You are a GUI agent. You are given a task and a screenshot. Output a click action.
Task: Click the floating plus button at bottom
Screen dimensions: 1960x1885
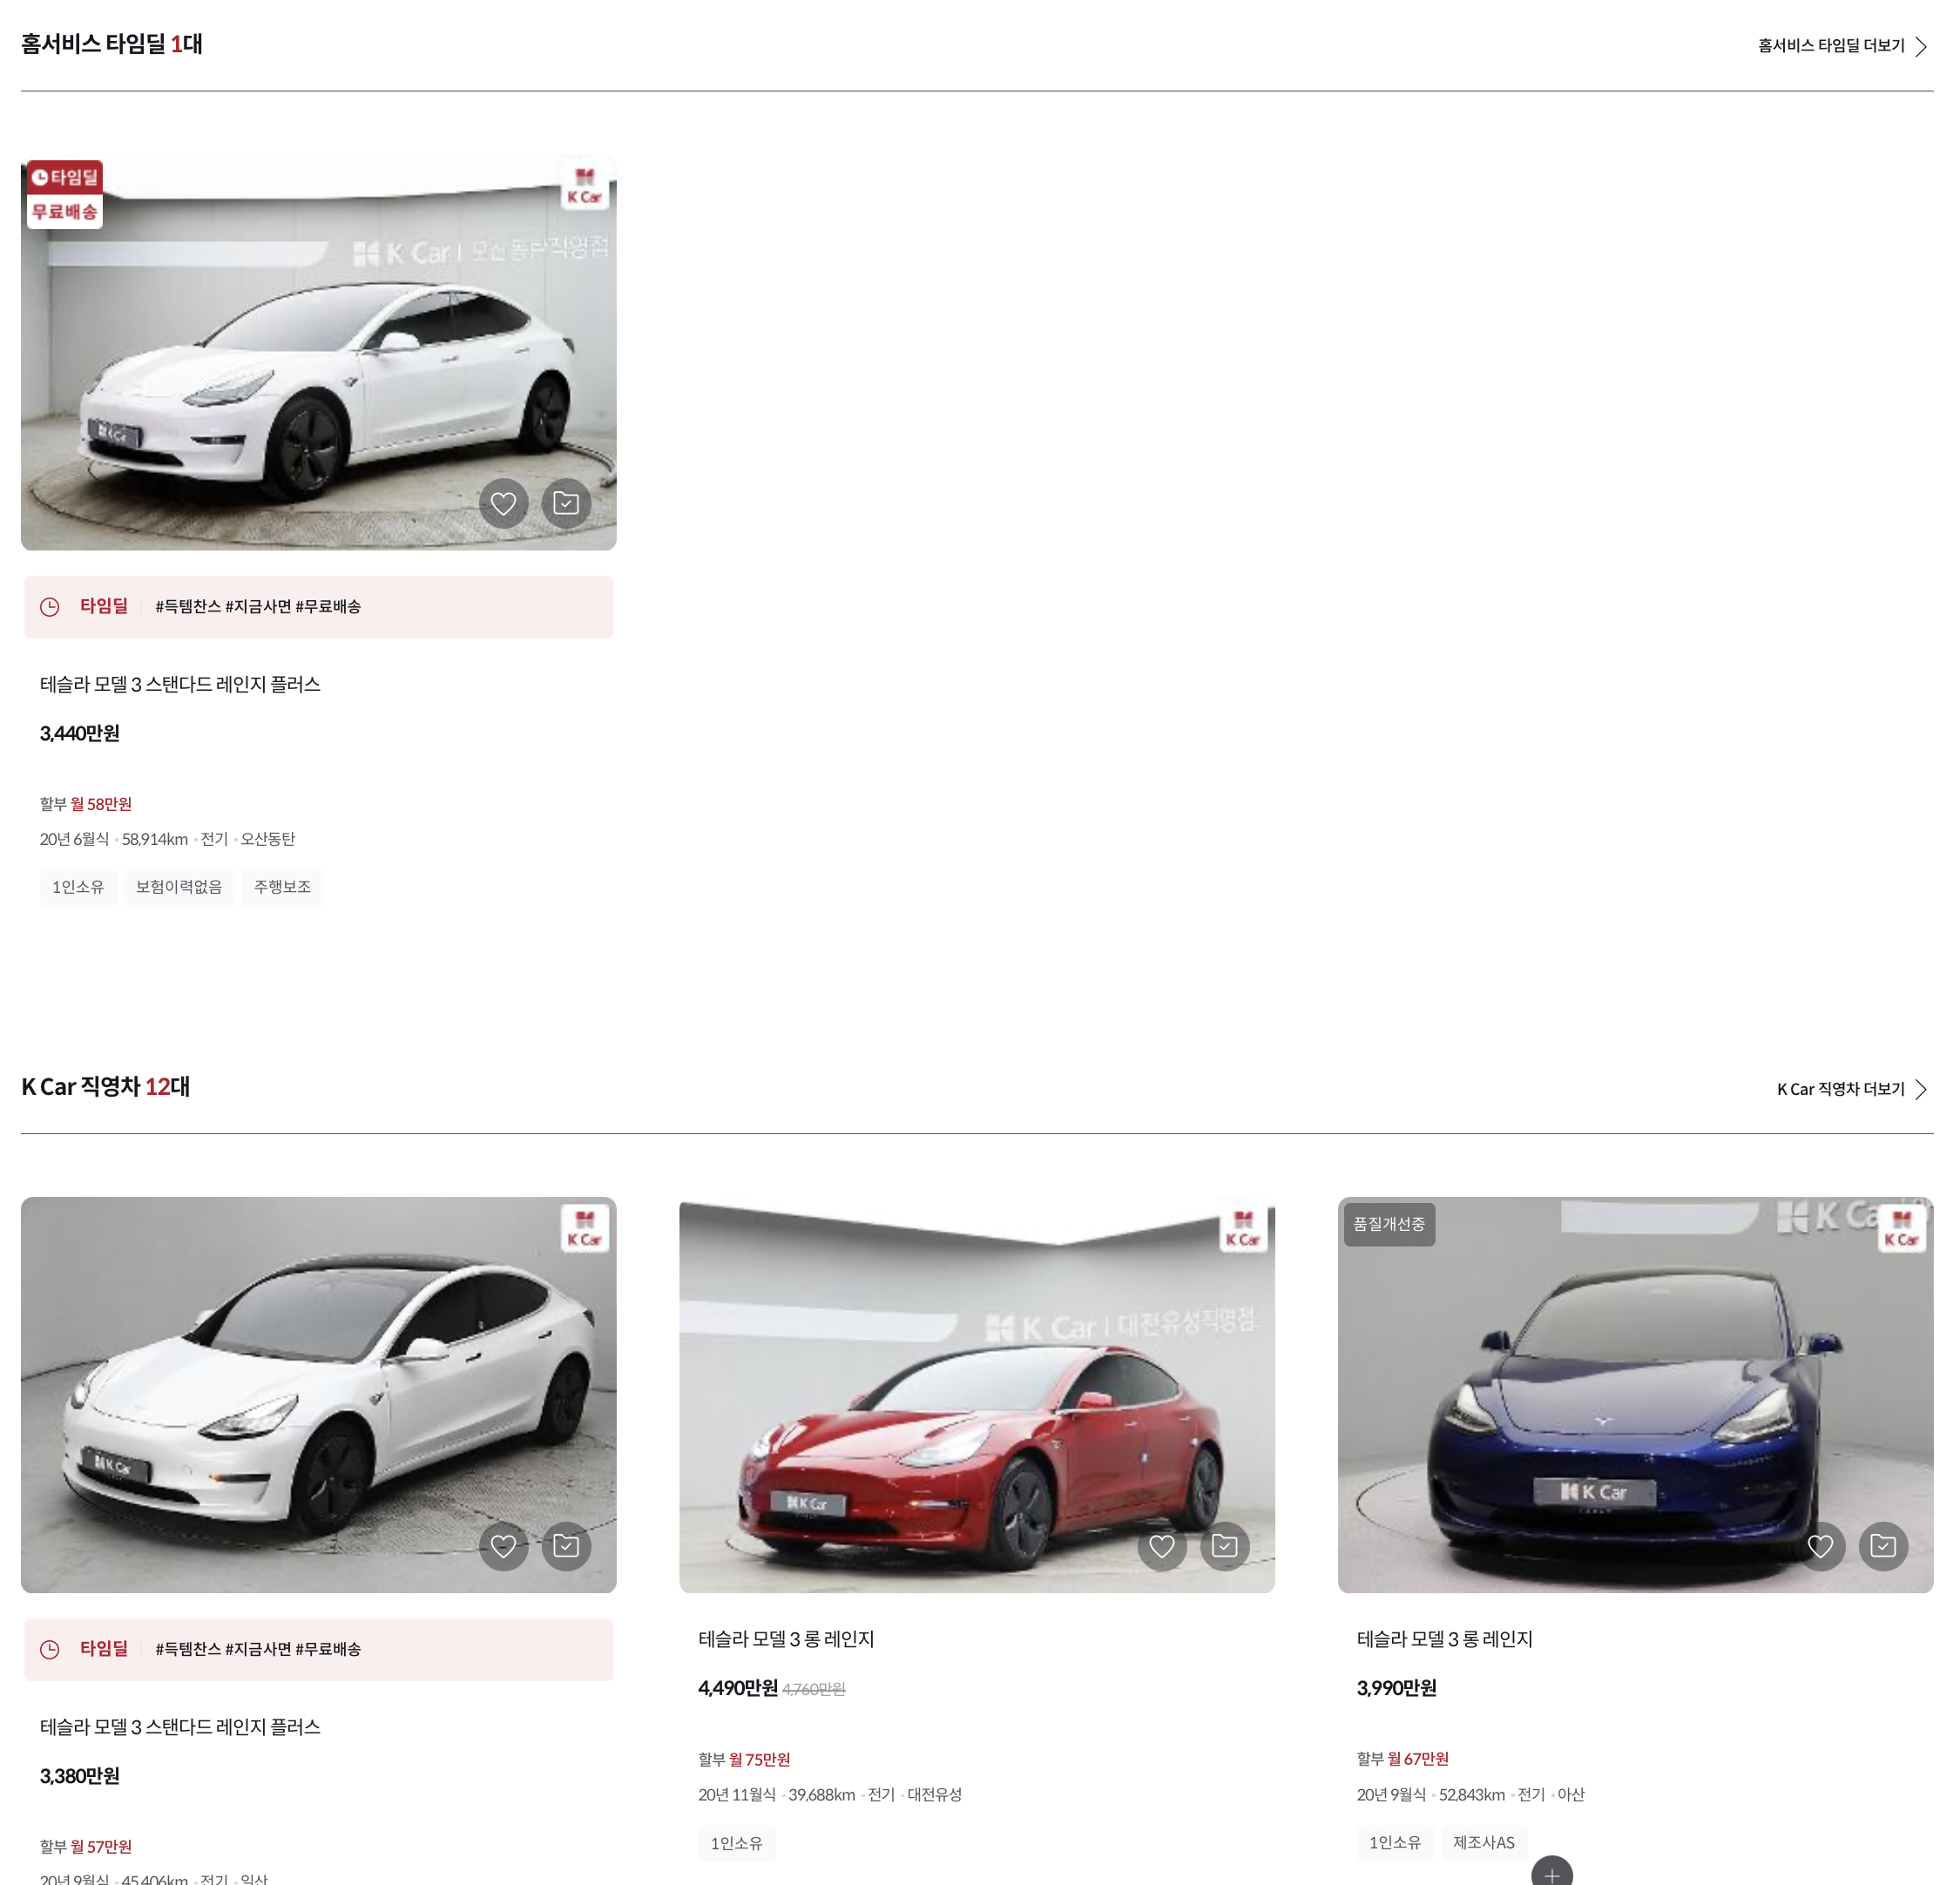click(x=1551, y=1872)
